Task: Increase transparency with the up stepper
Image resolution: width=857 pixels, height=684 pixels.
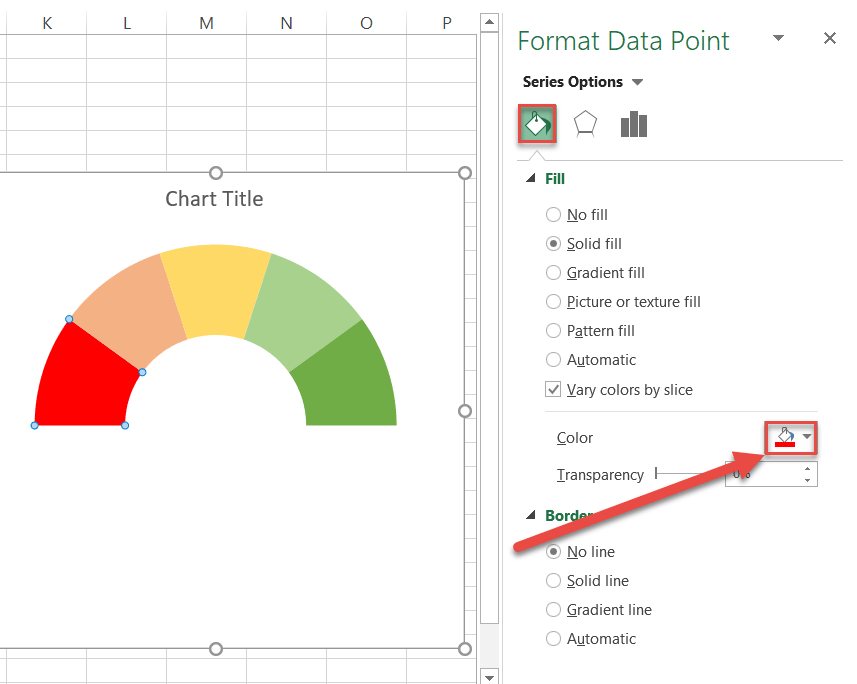Action: 807,468
